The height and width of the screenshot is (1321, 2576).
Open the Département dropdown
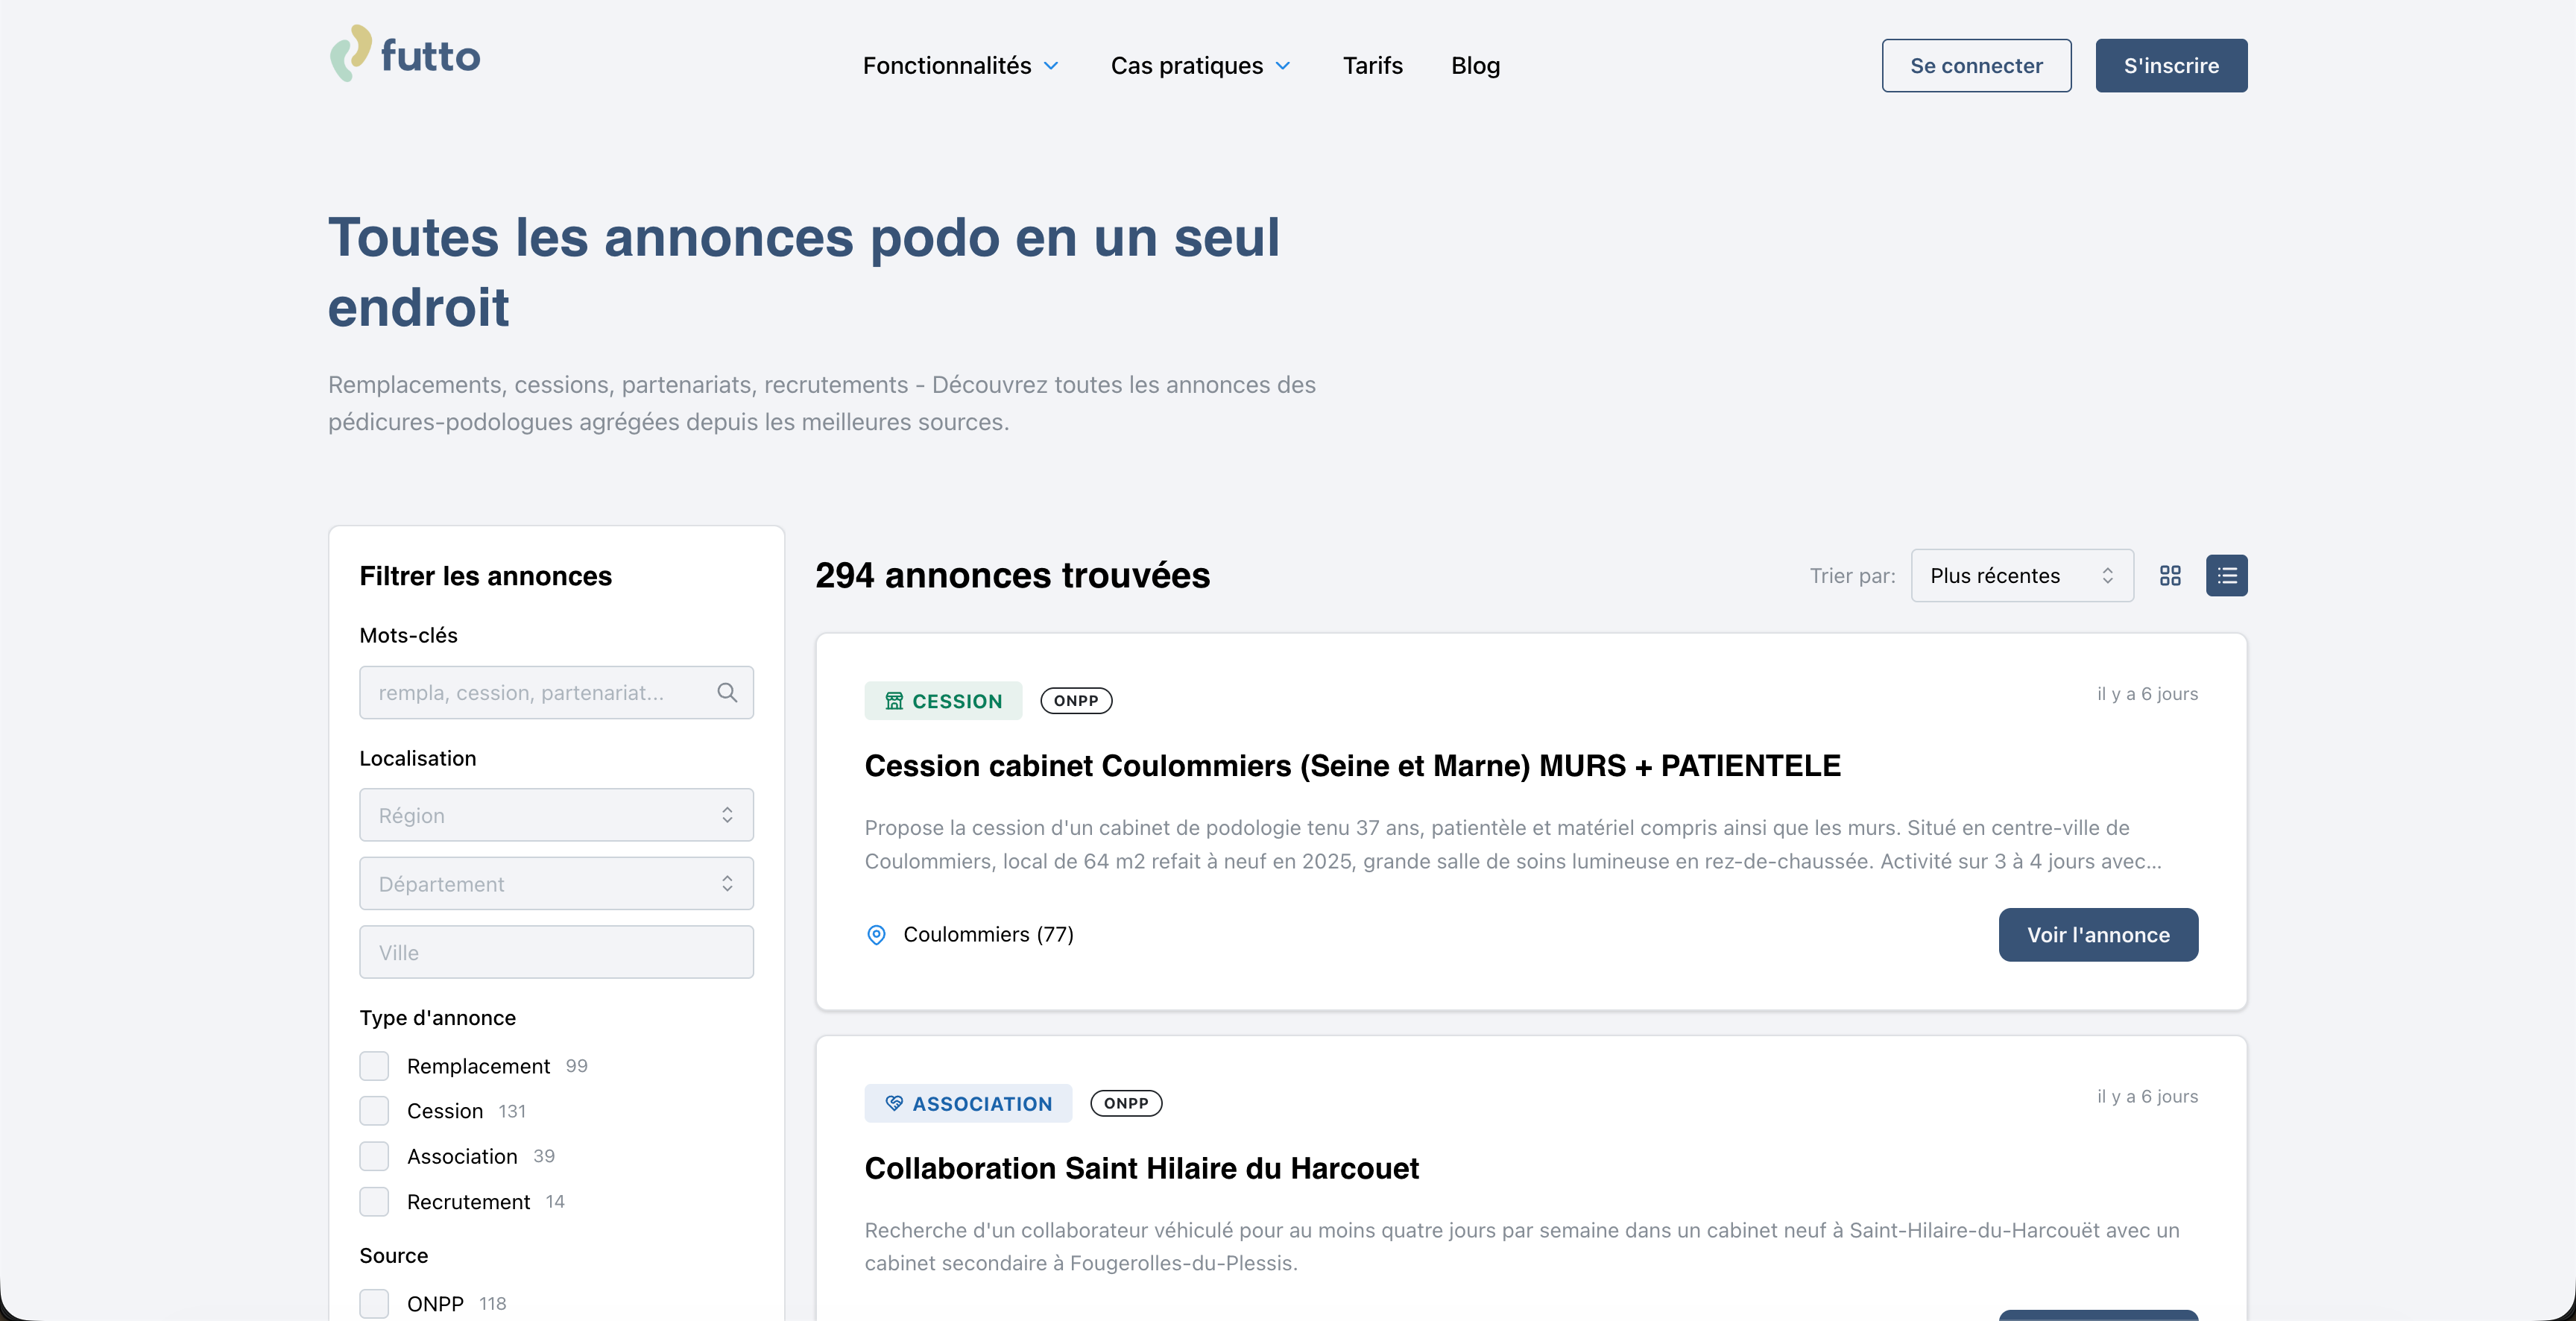point(556,883)
